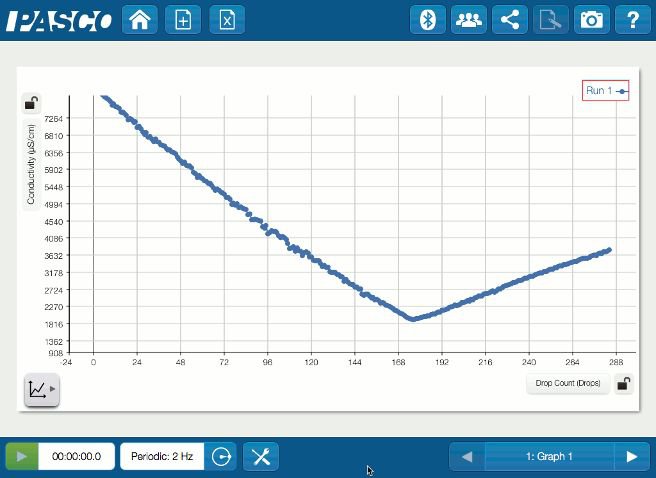Toggle the x-axis scale lock
The height and width of the screenshot is (478, 656).
[623, 383]
